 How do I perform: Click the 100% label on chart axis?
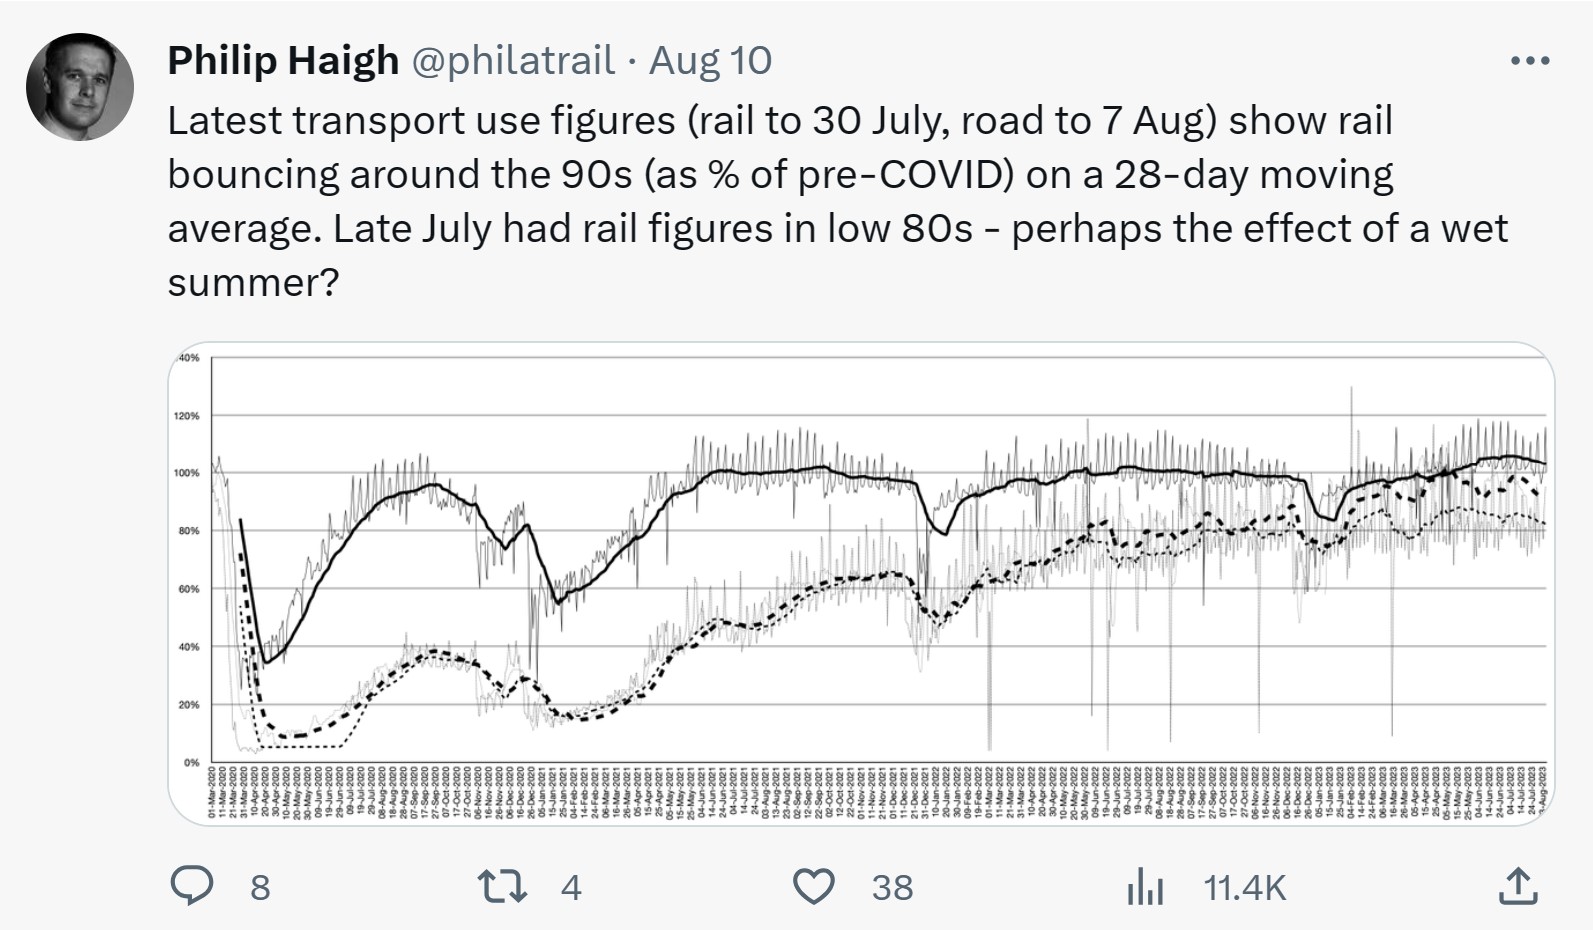click(x=187, y=473)
